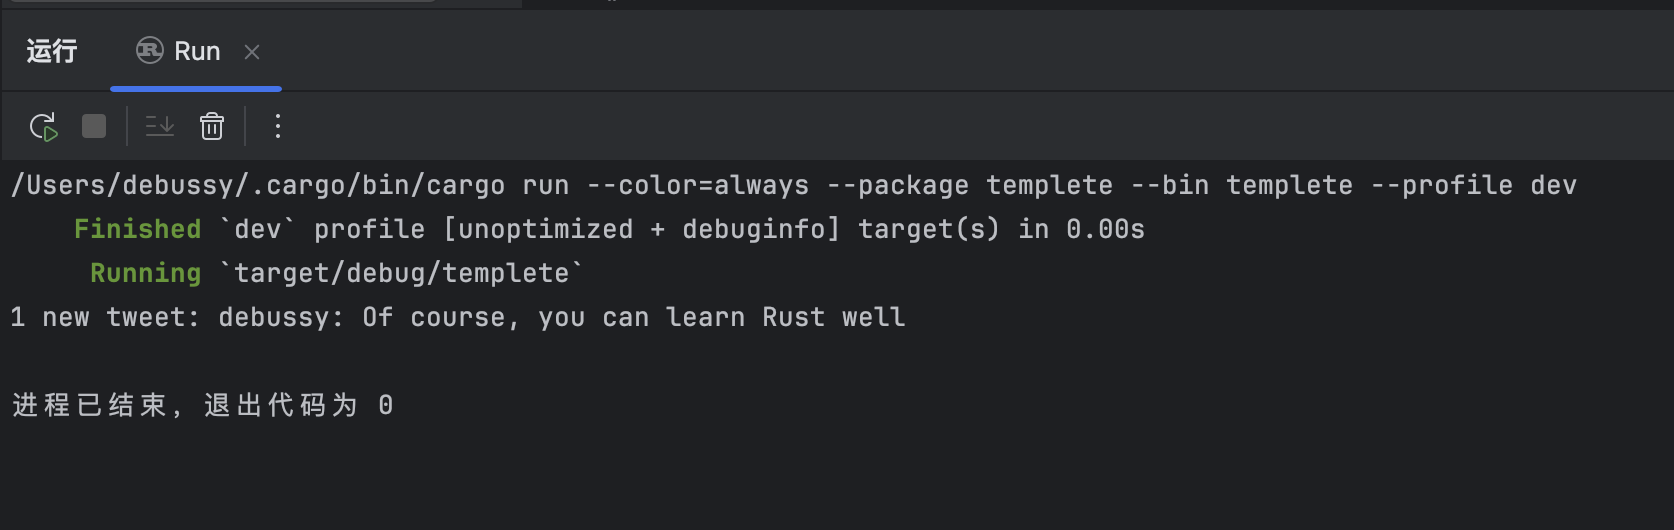This screenshot has width=1674, height=530.
Task: Click the Rust icon on the Run tab
Action: click(150, 51)
